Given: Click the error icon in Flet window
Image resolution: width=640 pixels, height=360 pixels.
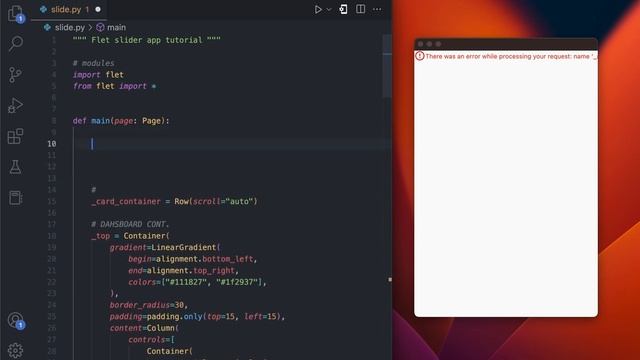Looking at the screenshot, I should 420,56.
